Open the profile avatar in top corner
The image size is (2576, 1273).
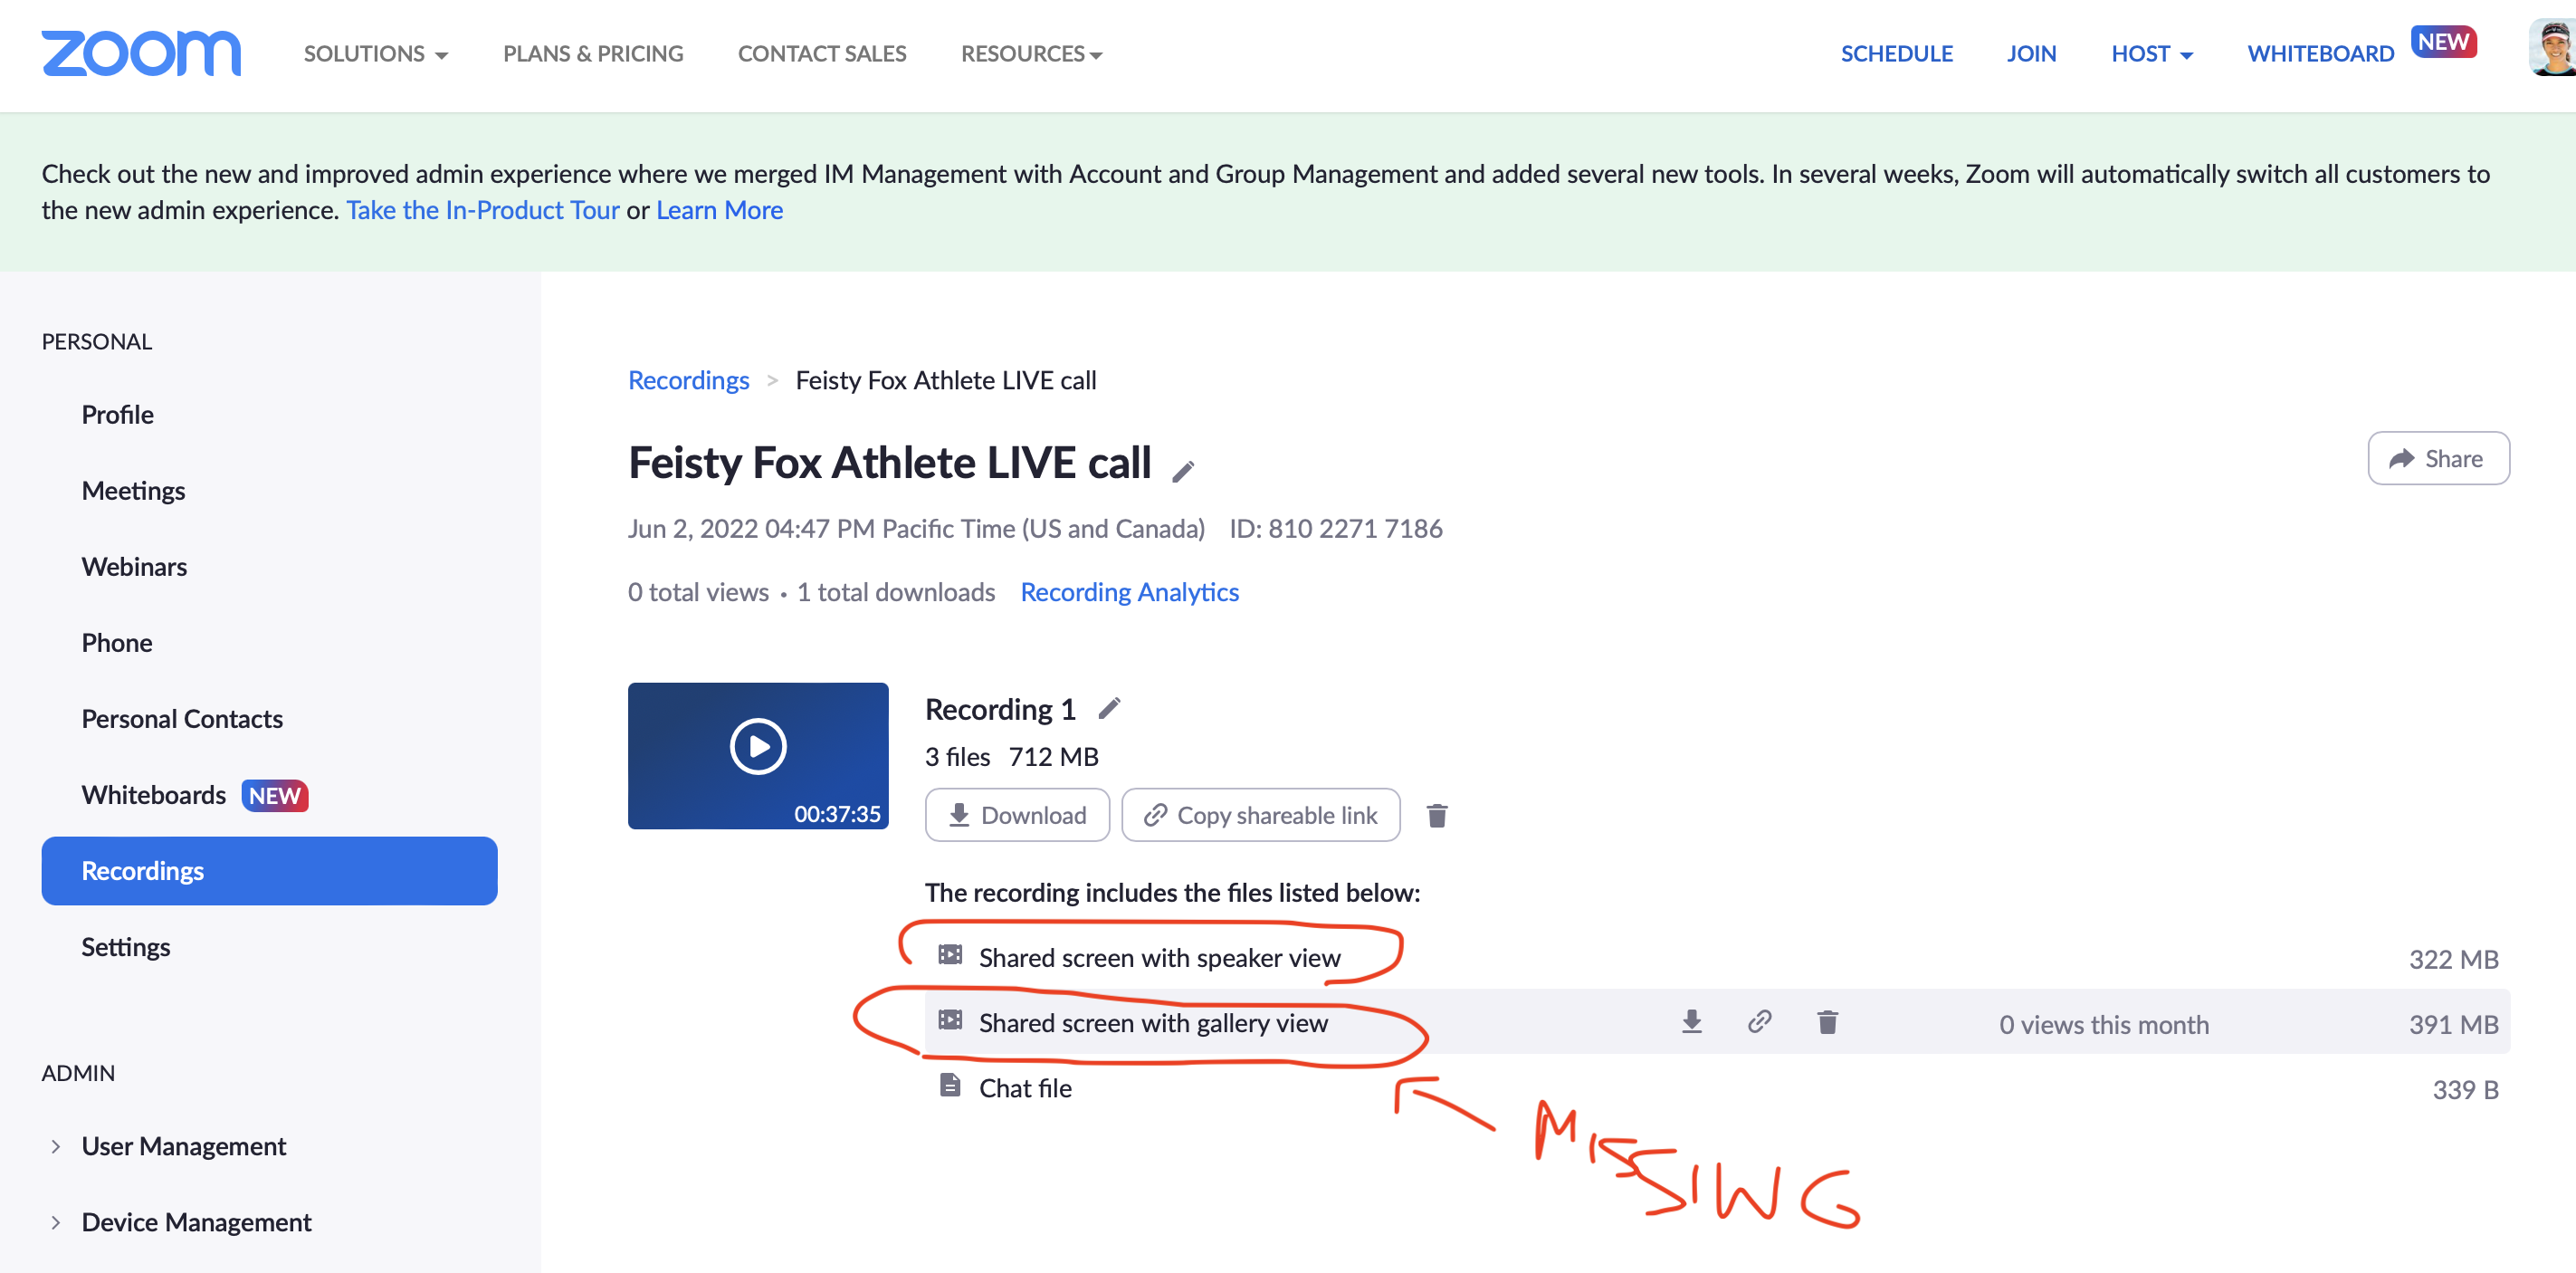pyautogui.click(x=2553, y=47)
